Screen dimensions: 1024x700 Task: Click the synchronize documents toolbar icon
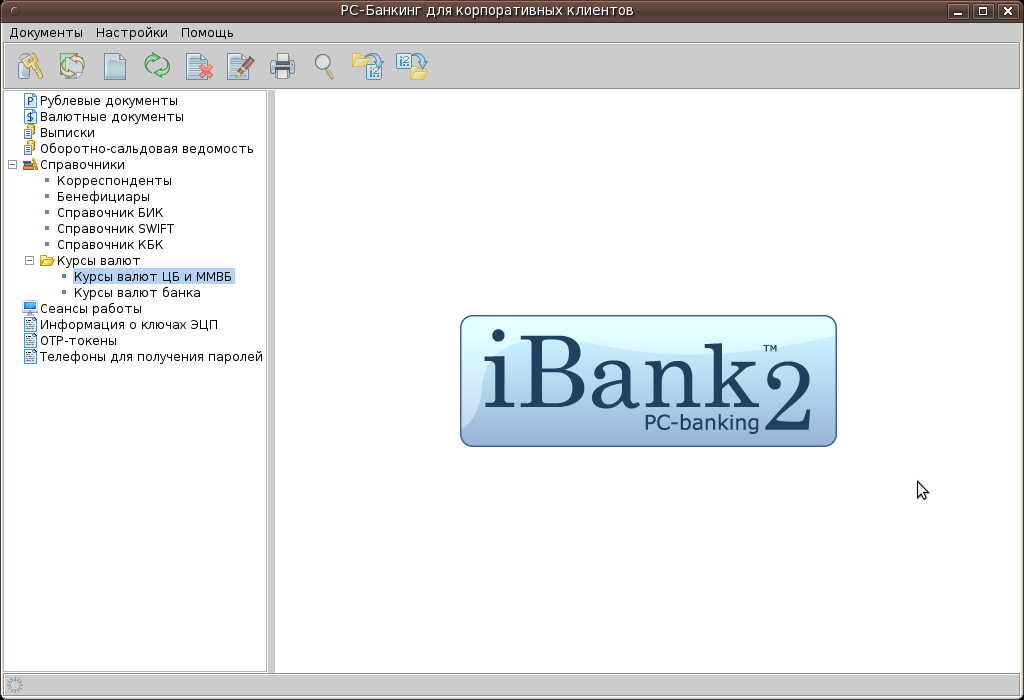72,67
